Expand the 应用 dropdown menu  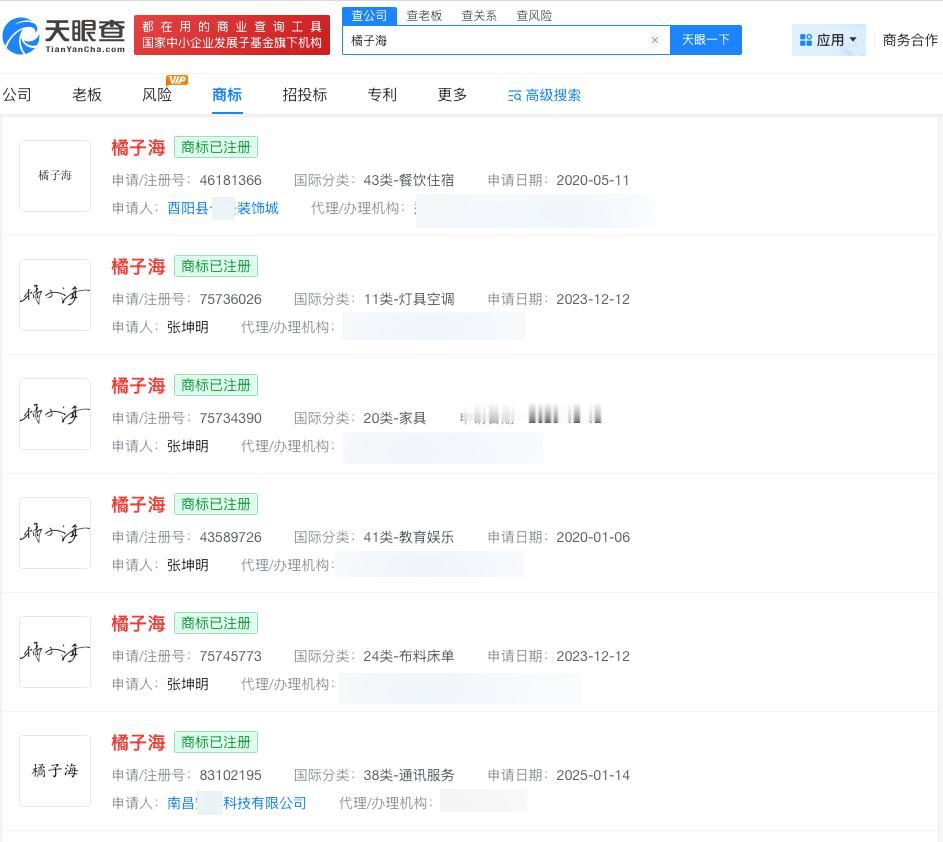tap(851, 40)
